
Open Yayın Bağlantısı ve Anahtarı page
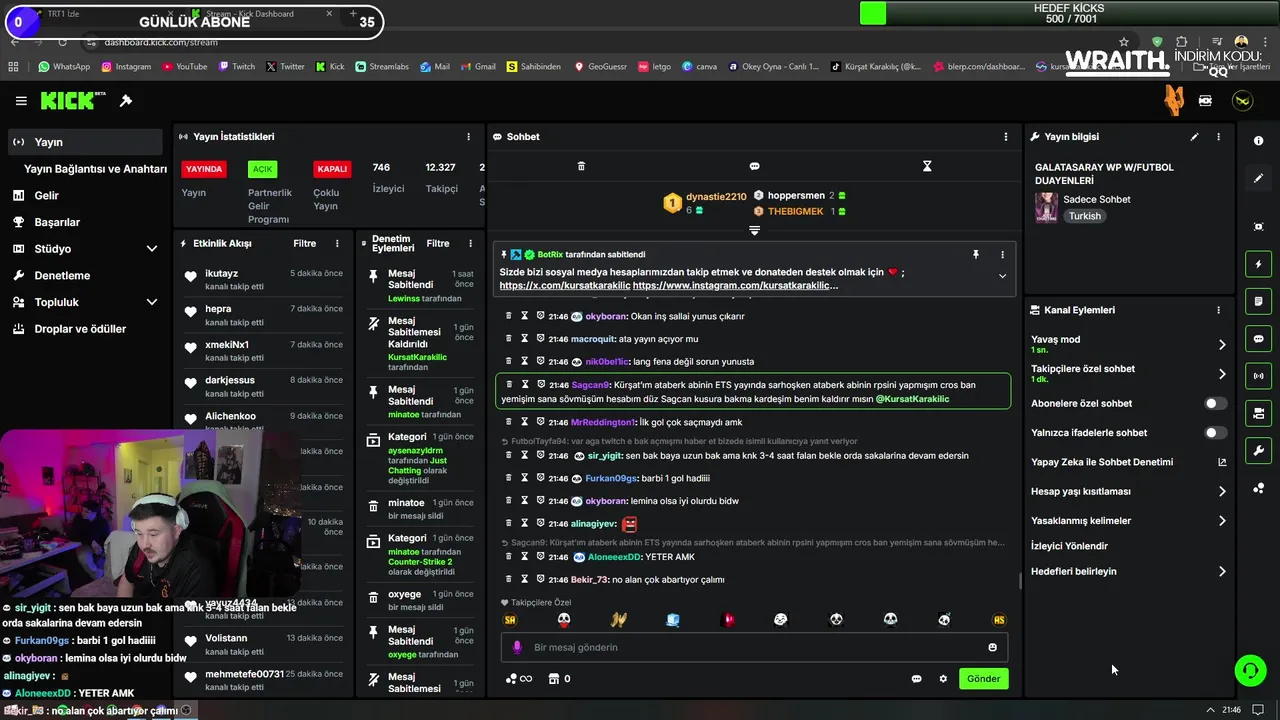[95, 169]
